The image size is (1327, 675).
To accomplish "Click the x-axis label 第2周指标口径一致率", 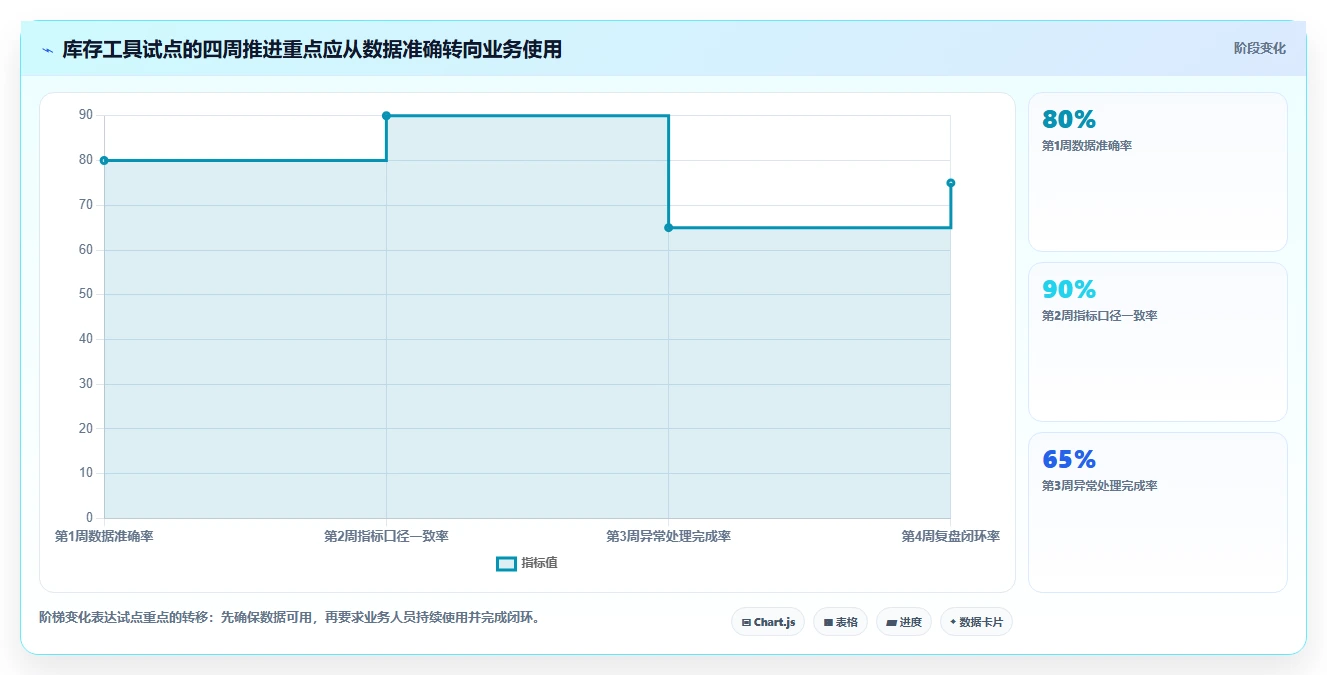I will (386, 536).
